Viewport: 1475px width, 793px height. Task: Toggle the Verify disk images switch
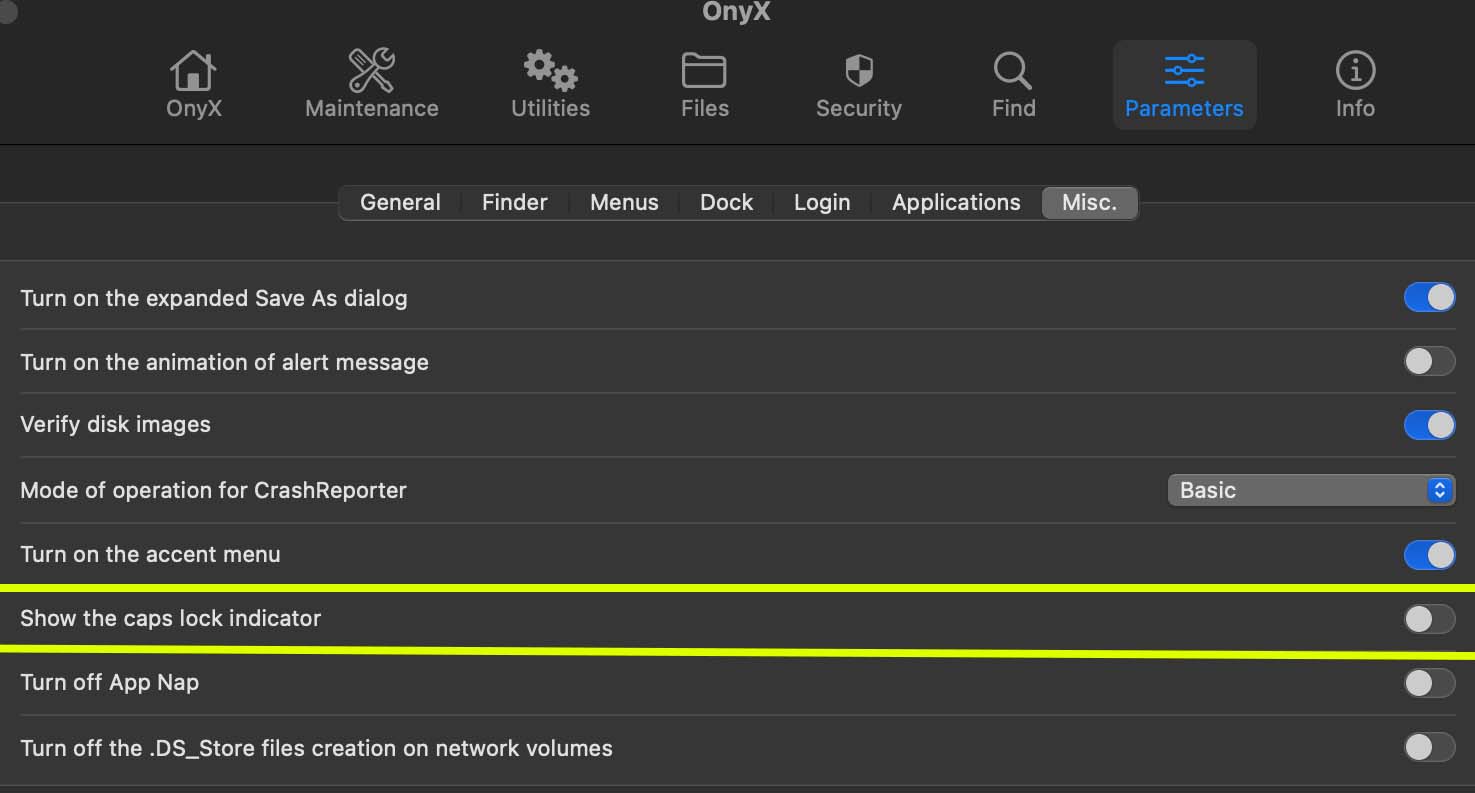coord(1429,425)
